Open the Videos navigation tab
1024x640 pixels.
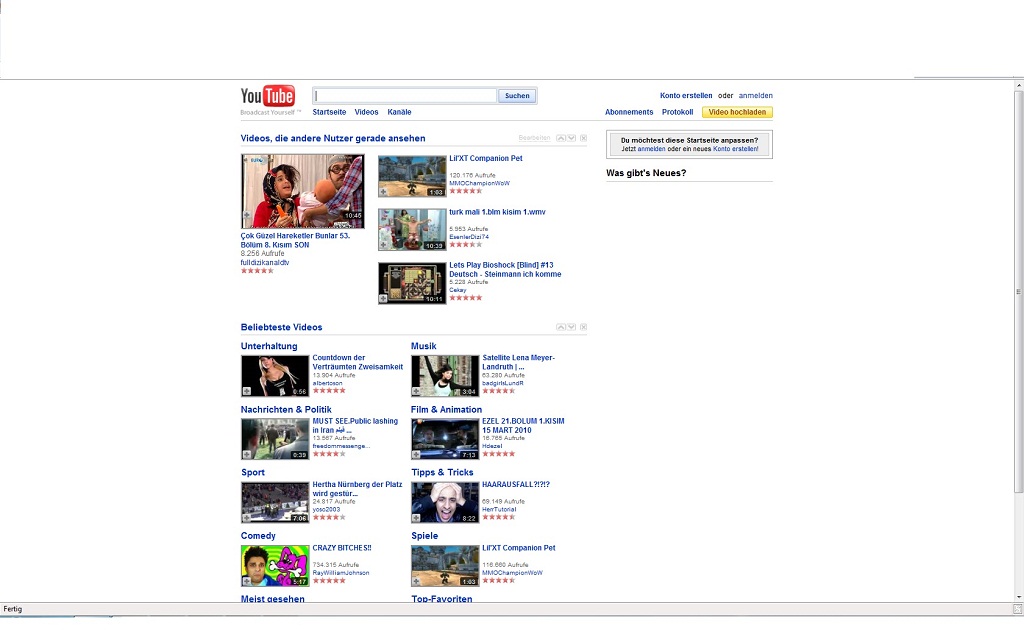(x=366, y=112)
